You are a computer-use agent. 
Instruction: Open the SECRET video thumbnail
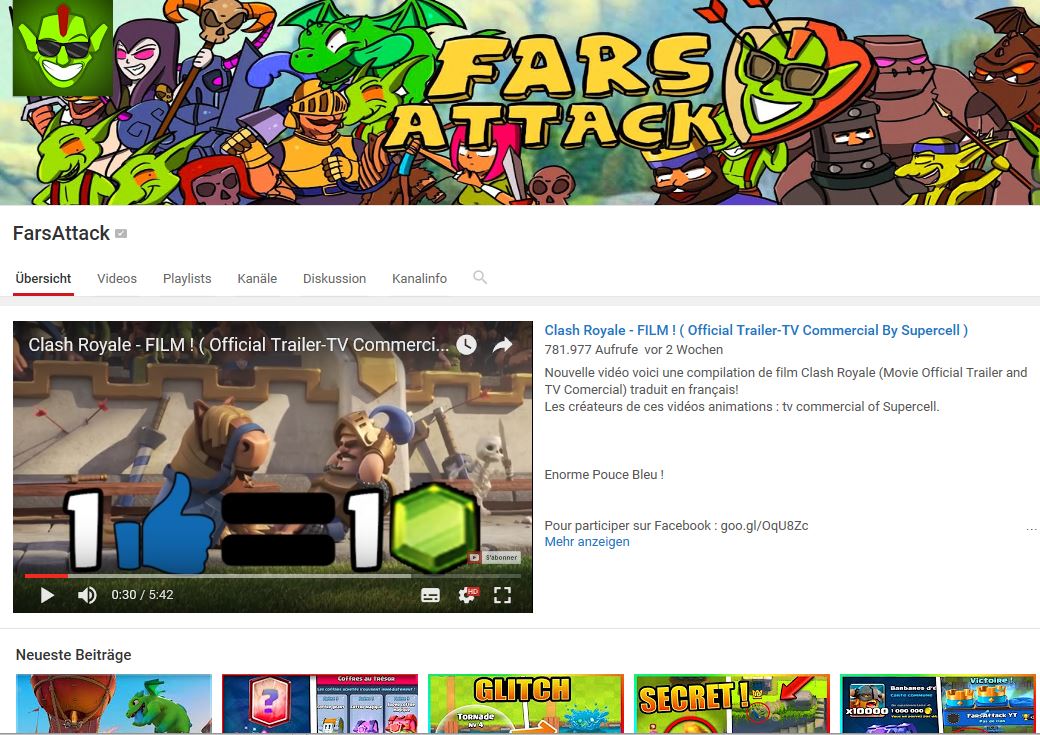click(732, 704)
